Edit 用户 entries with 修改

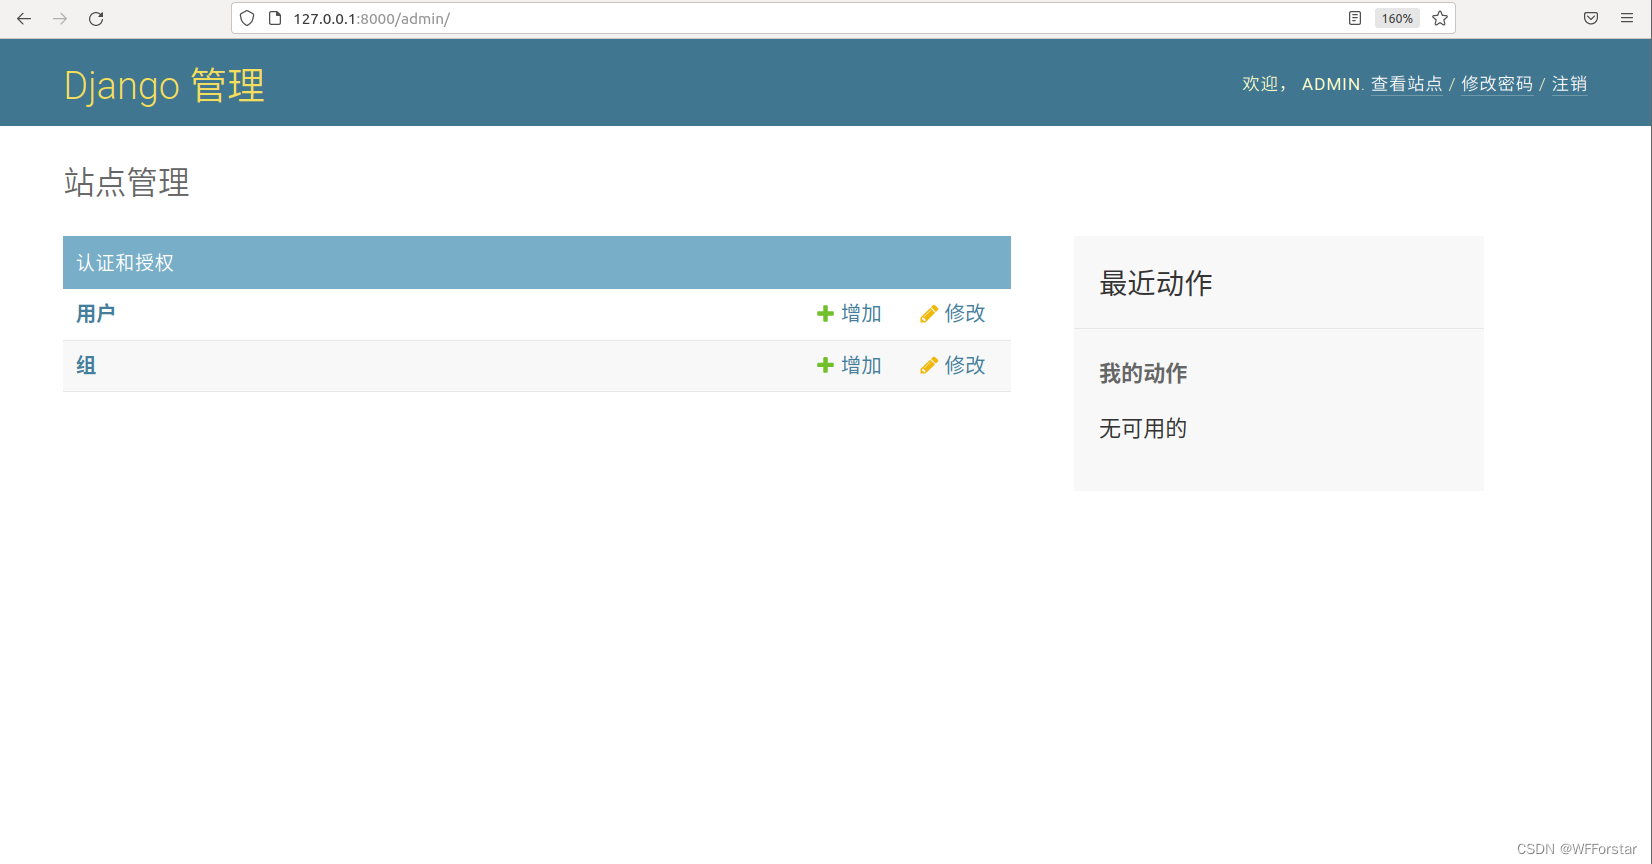(953, 314)
